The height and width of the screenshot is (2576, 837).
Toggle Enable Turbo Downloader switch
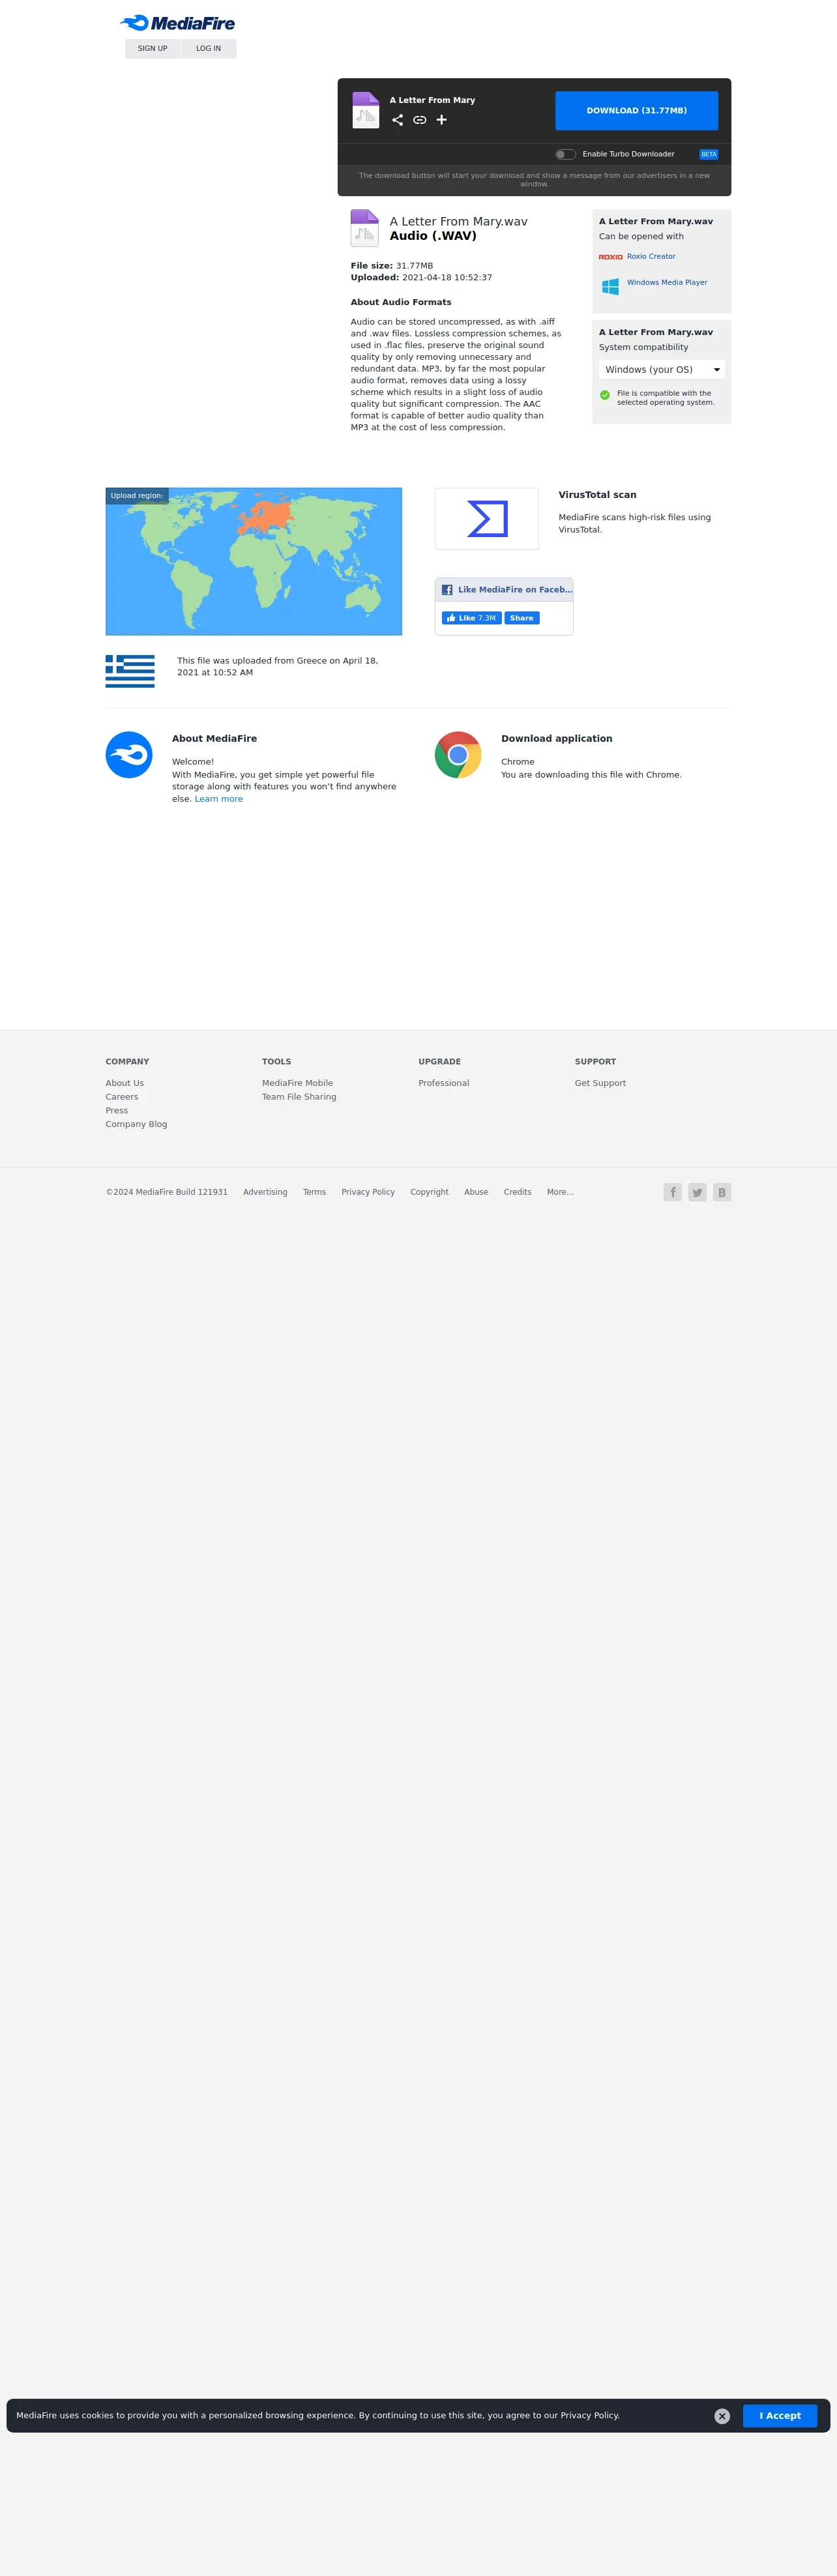pyautogui.click(x=565, y=154)
